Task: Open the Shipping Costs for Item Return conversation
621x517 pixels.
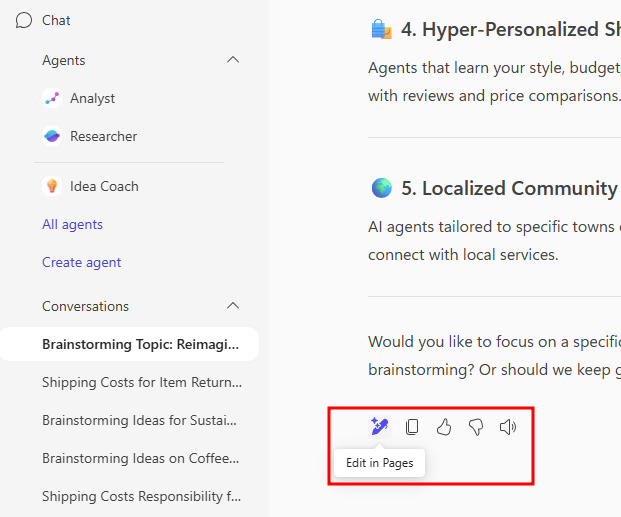Action: coord(141,382)
